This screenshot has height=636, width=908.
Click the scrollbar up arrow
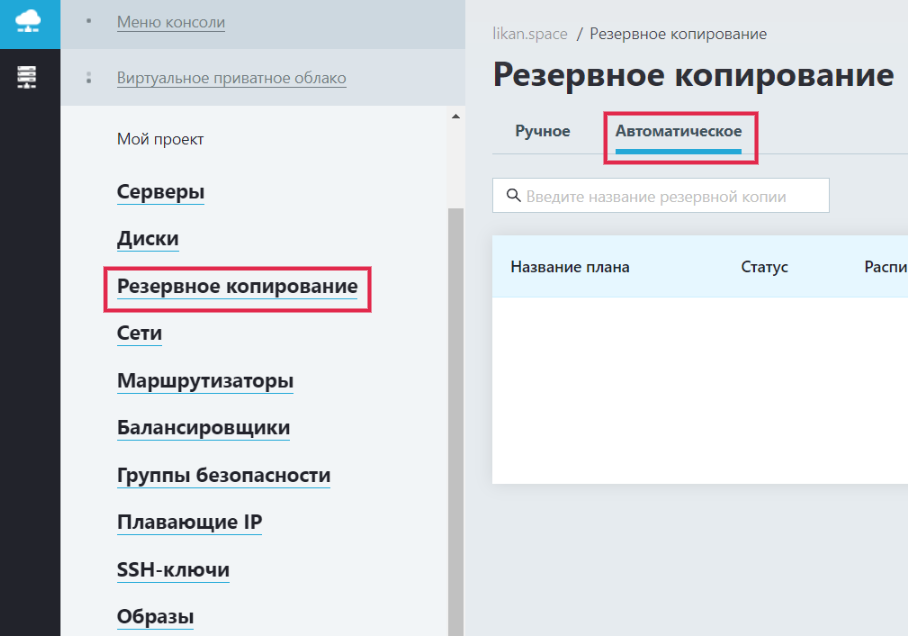(x=456, y=116)
